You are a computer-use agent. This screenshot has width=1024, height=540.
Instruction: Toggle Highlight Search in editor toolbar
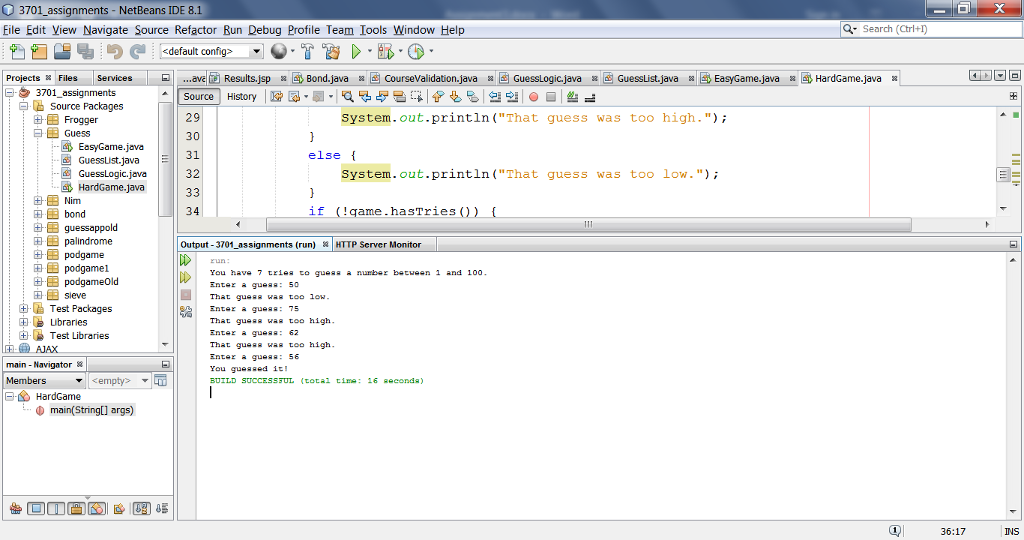click(399, 97)
